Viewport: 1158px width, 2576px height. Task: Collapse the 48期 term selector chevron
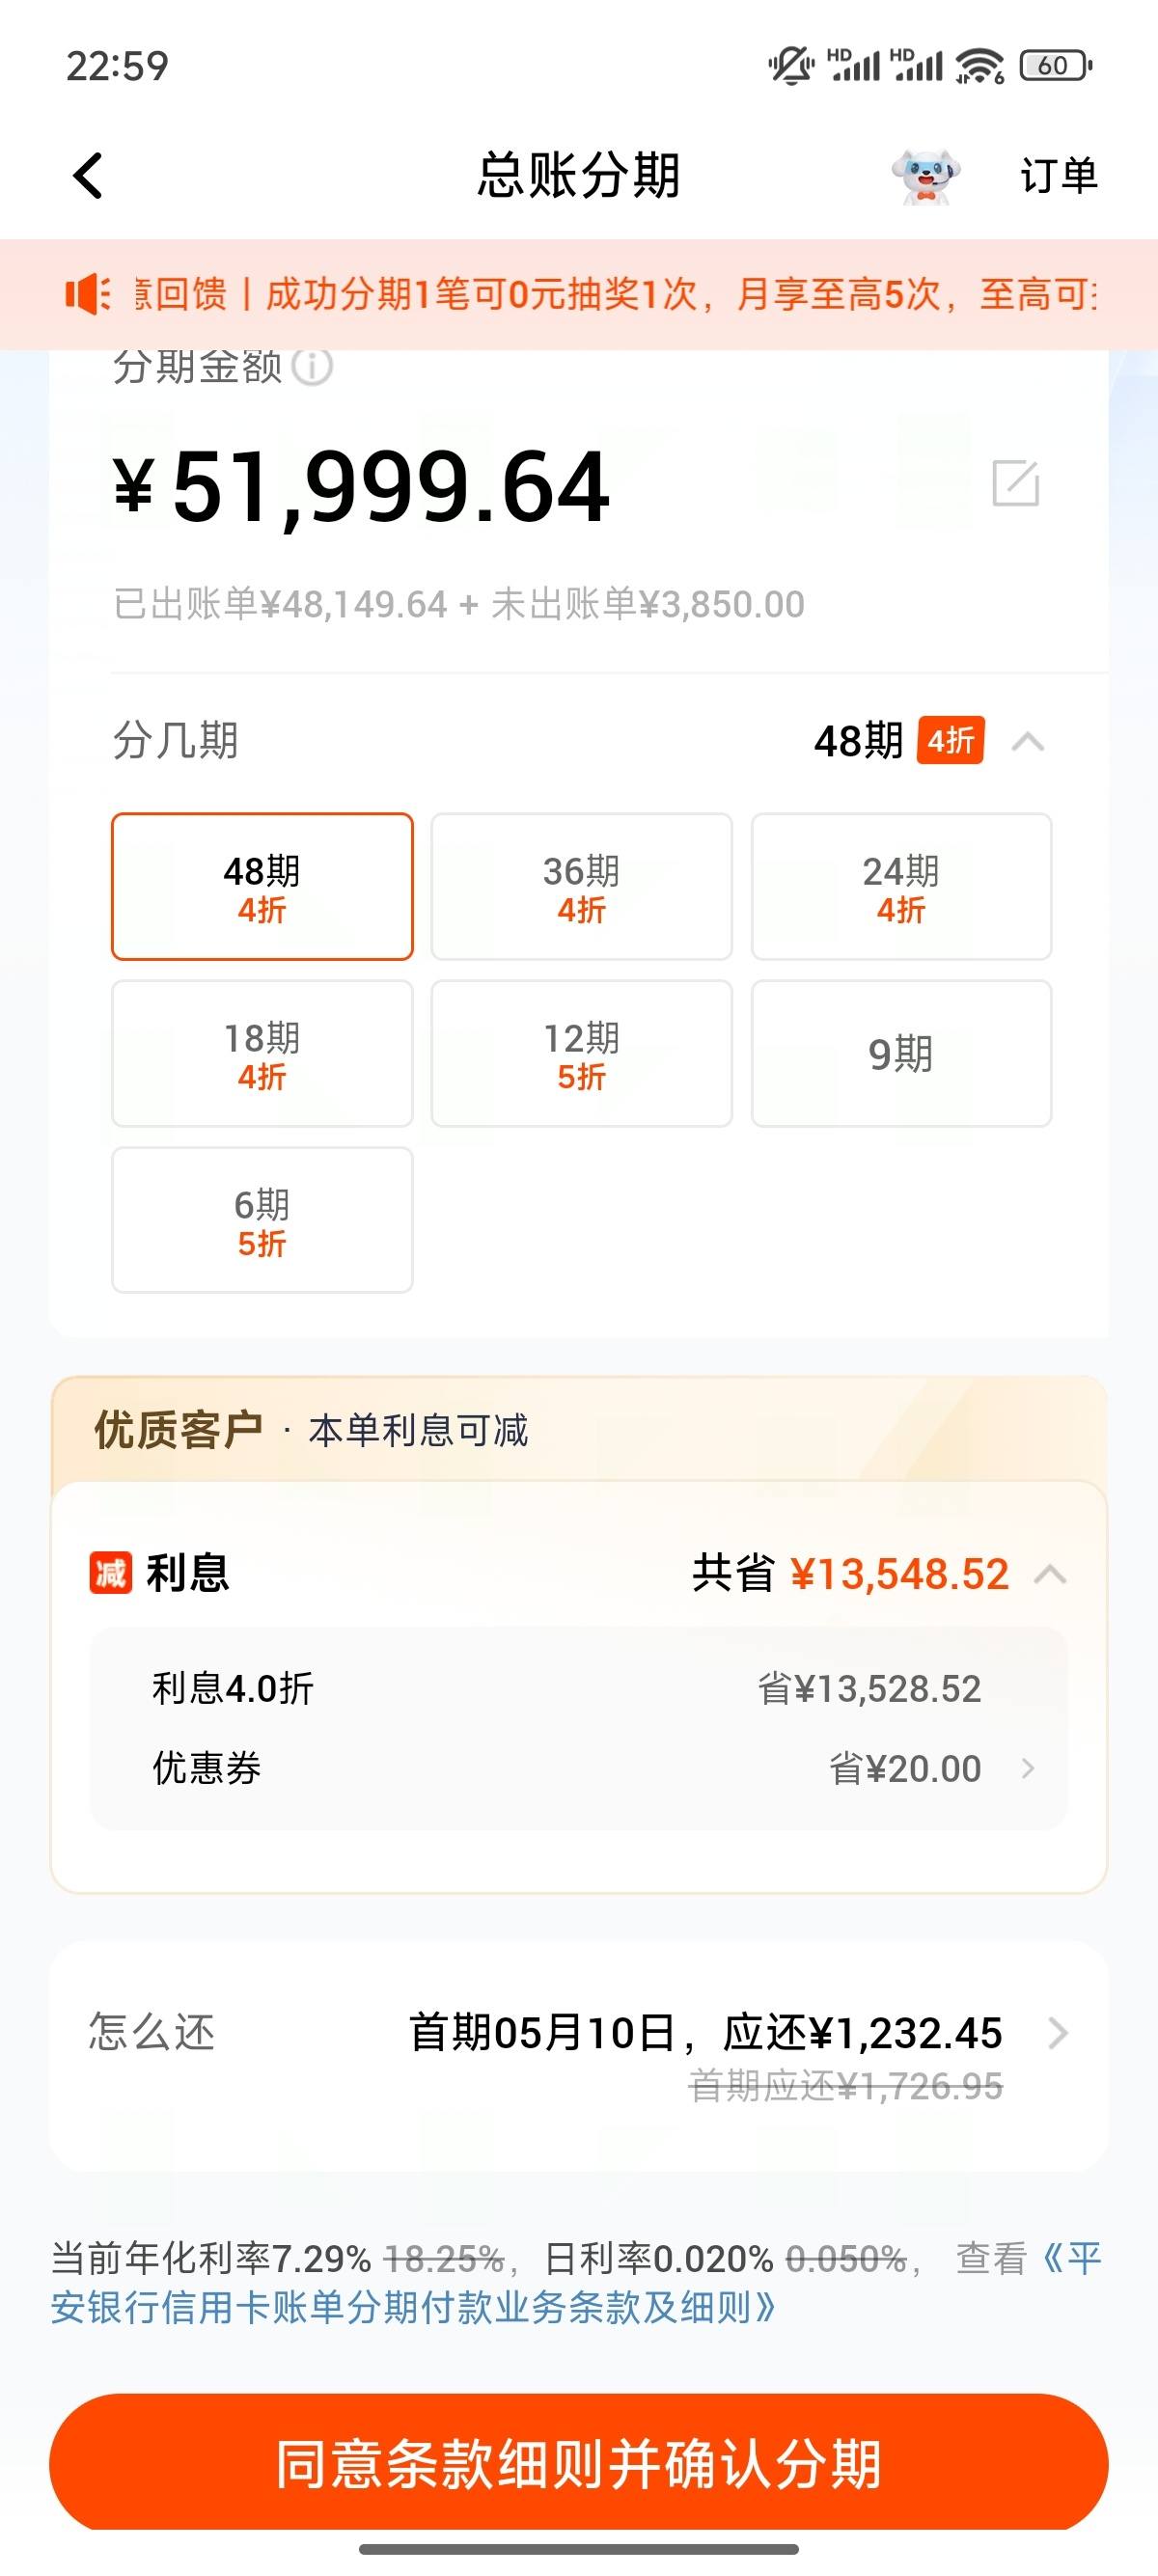point(1028,742)
